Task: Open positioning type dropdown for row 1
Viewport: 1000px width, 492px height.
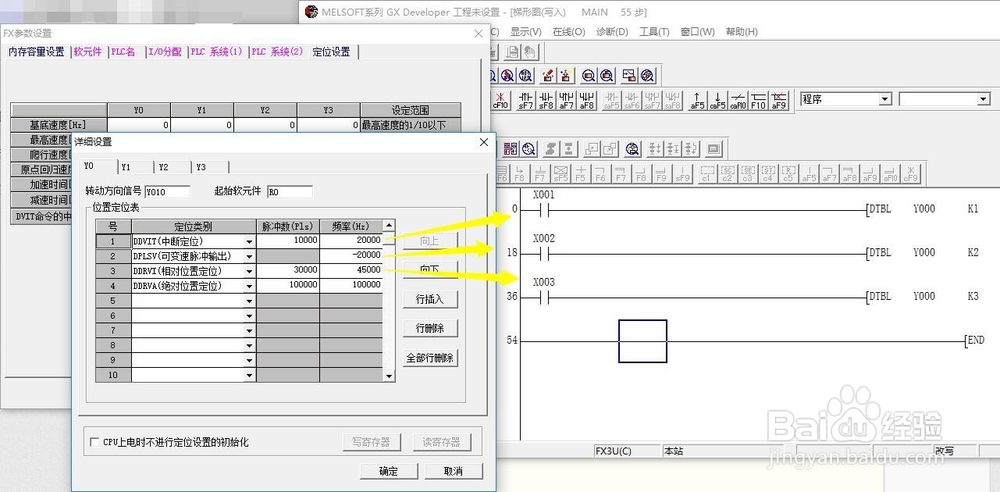Action: (249, 241)
